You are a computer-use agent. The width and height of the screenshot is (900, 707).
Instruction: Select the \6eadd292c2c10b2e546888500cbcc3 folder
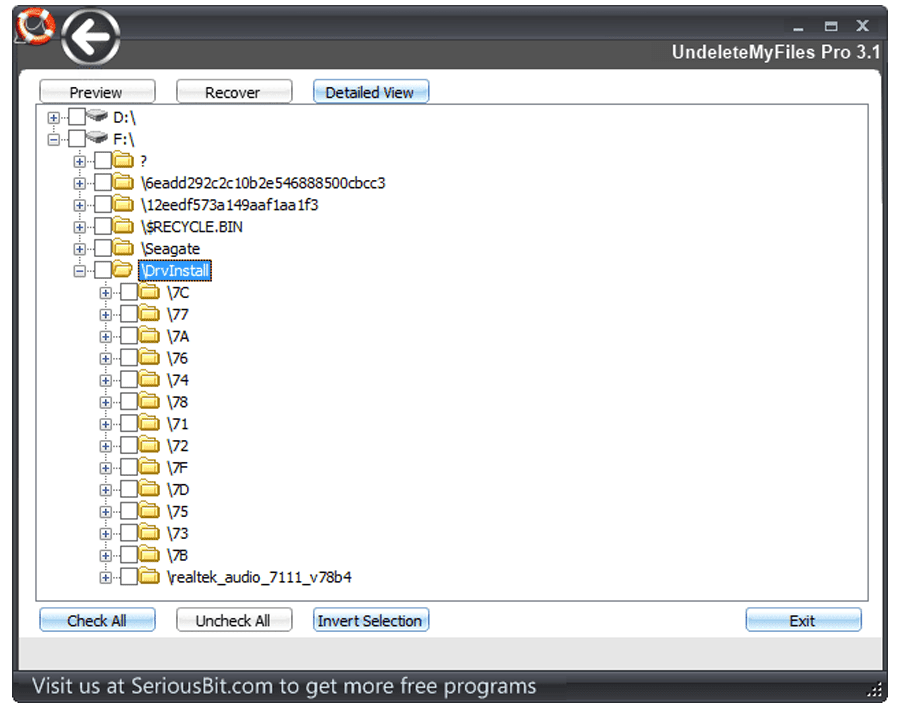point(263,183)
